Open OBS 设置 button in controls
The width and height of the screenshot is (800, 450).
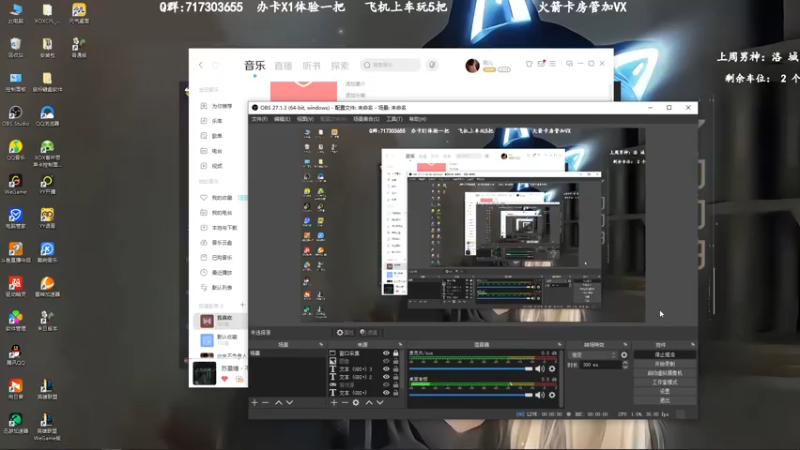click(x=665, y=391)
